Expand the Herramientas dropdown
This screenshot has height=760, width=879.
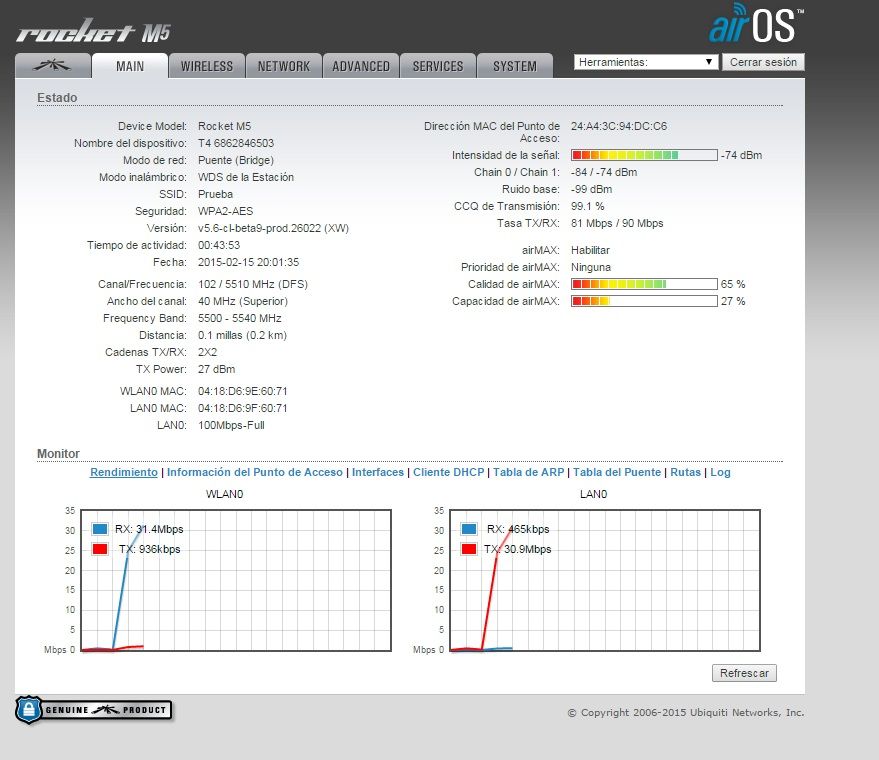(x=646, y=62)
